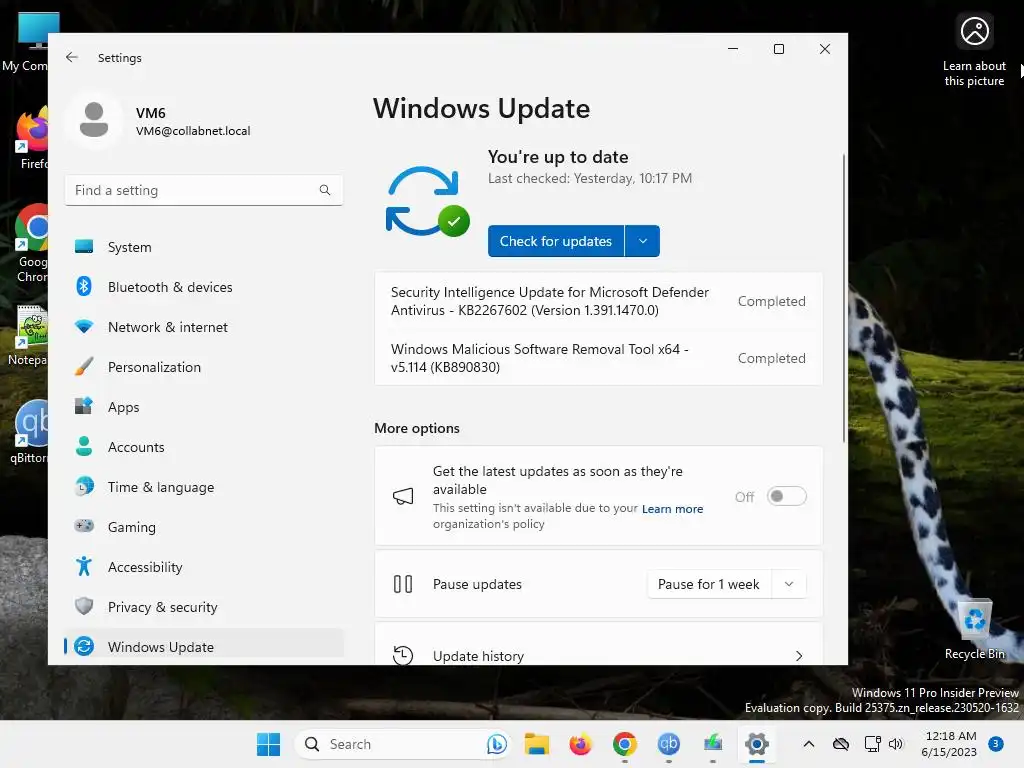The image size is (1024, 768).
Task: Click the More options heading
Action: point(417,428)
